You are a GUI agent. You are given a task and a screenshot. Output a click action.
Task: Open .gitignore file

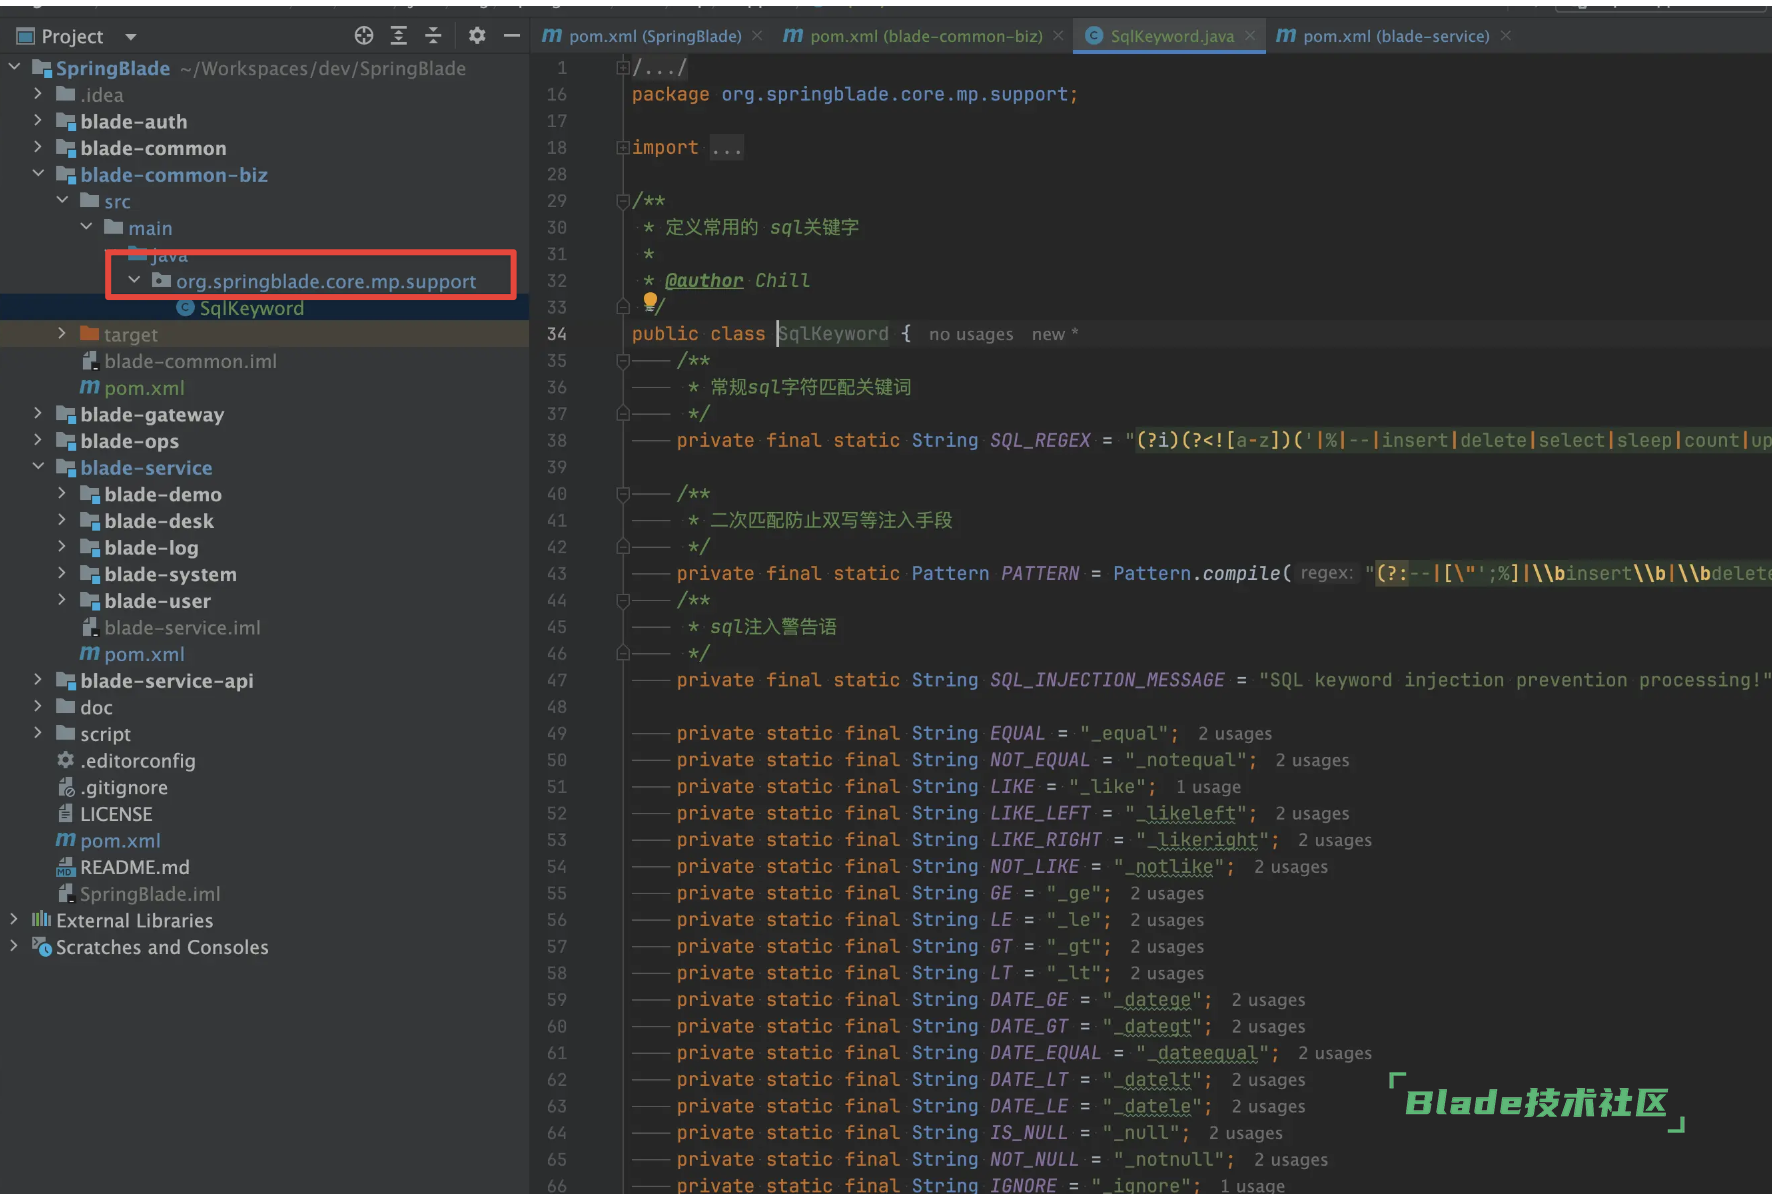124,787
